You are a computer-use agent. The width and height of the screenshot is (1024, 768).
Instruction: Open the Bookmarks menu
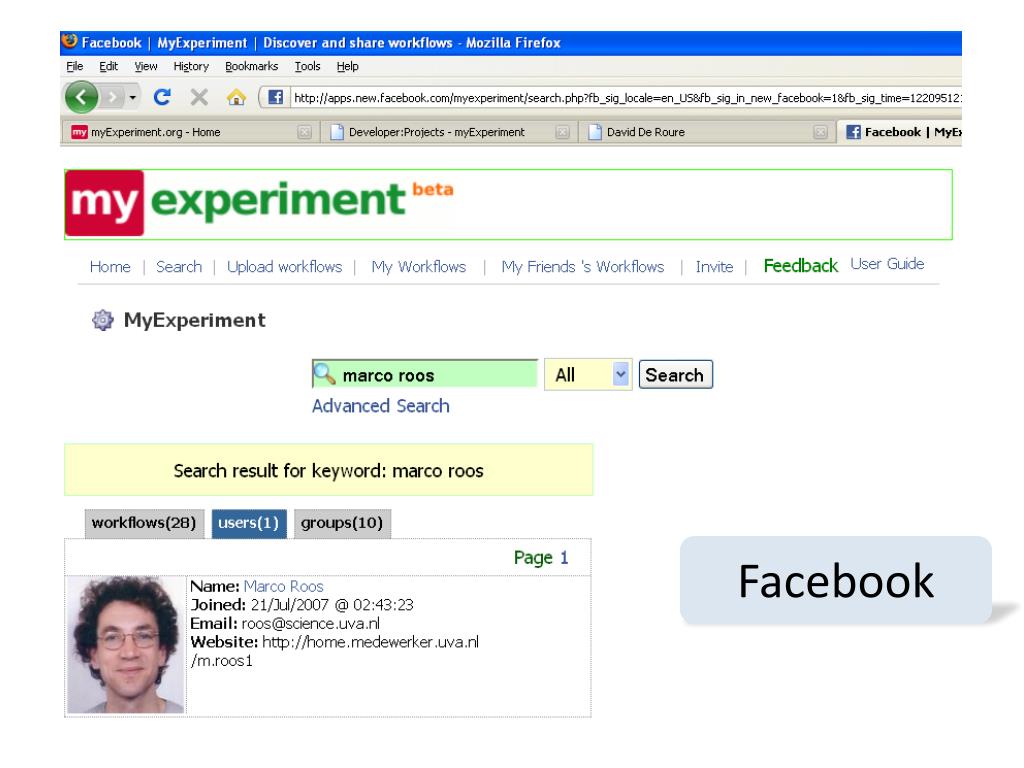(251, 67)
